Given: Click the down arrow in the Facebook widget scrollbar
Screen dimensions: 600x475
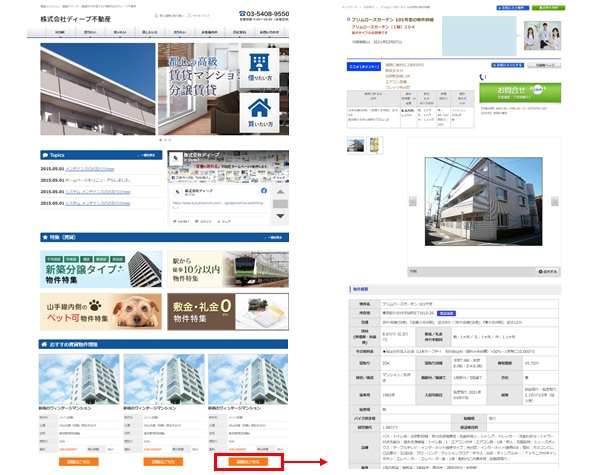Looking at the screenshot, I should [x=280, y=216].
